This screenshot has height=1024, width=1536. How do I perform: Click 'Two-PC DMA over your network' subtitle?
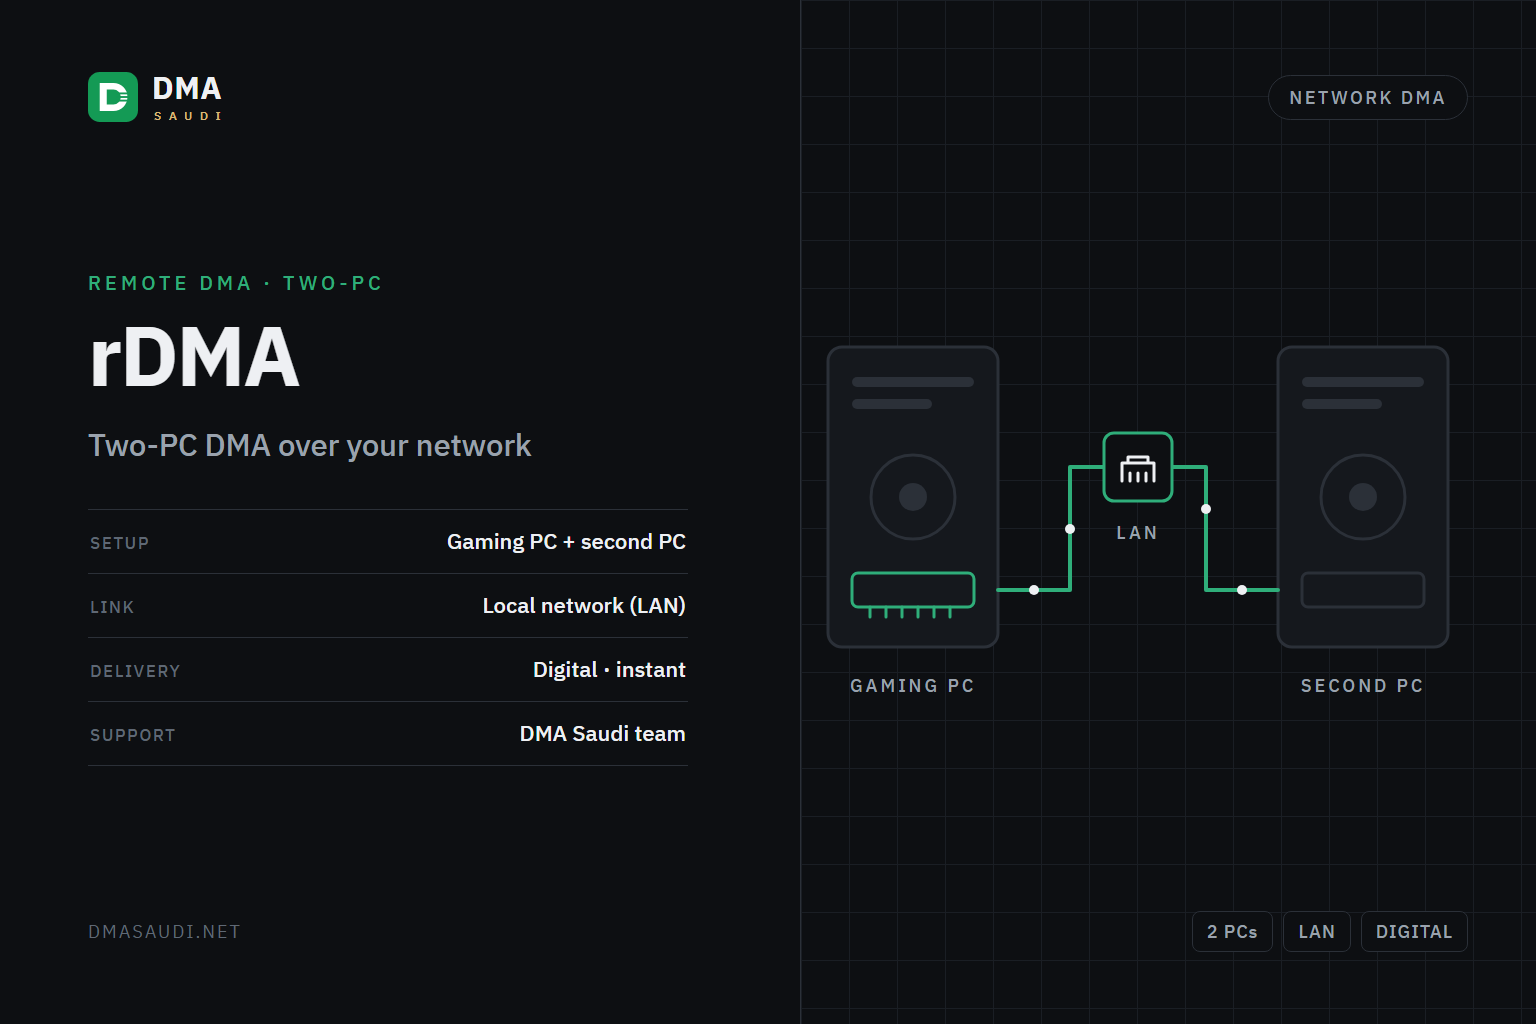pos(310,445)
